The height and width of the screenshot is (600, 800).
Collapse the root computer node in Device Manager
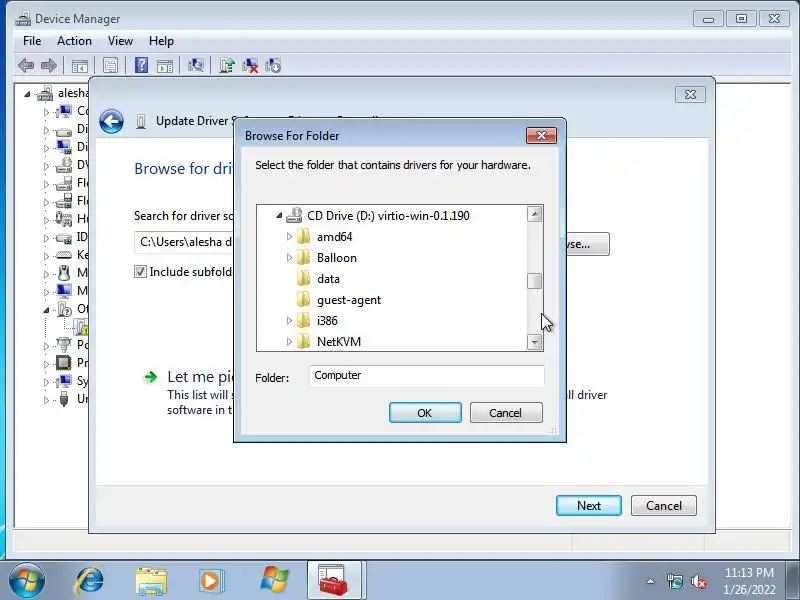pyautogui.click(x=28, y=94)
